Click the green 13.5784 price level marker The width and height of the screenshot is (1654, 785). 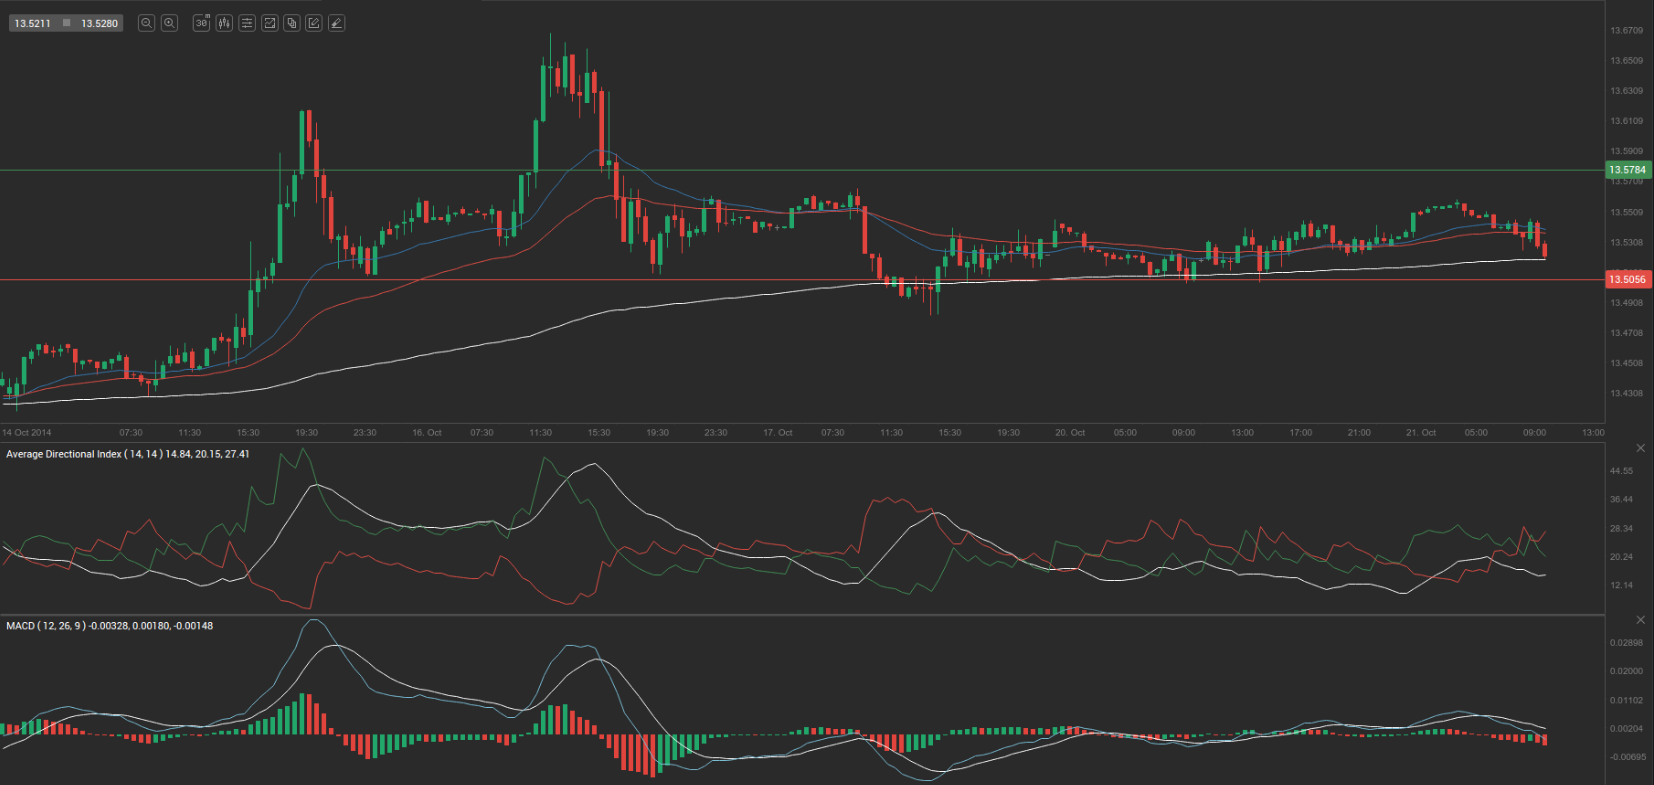coord(1627,170)
